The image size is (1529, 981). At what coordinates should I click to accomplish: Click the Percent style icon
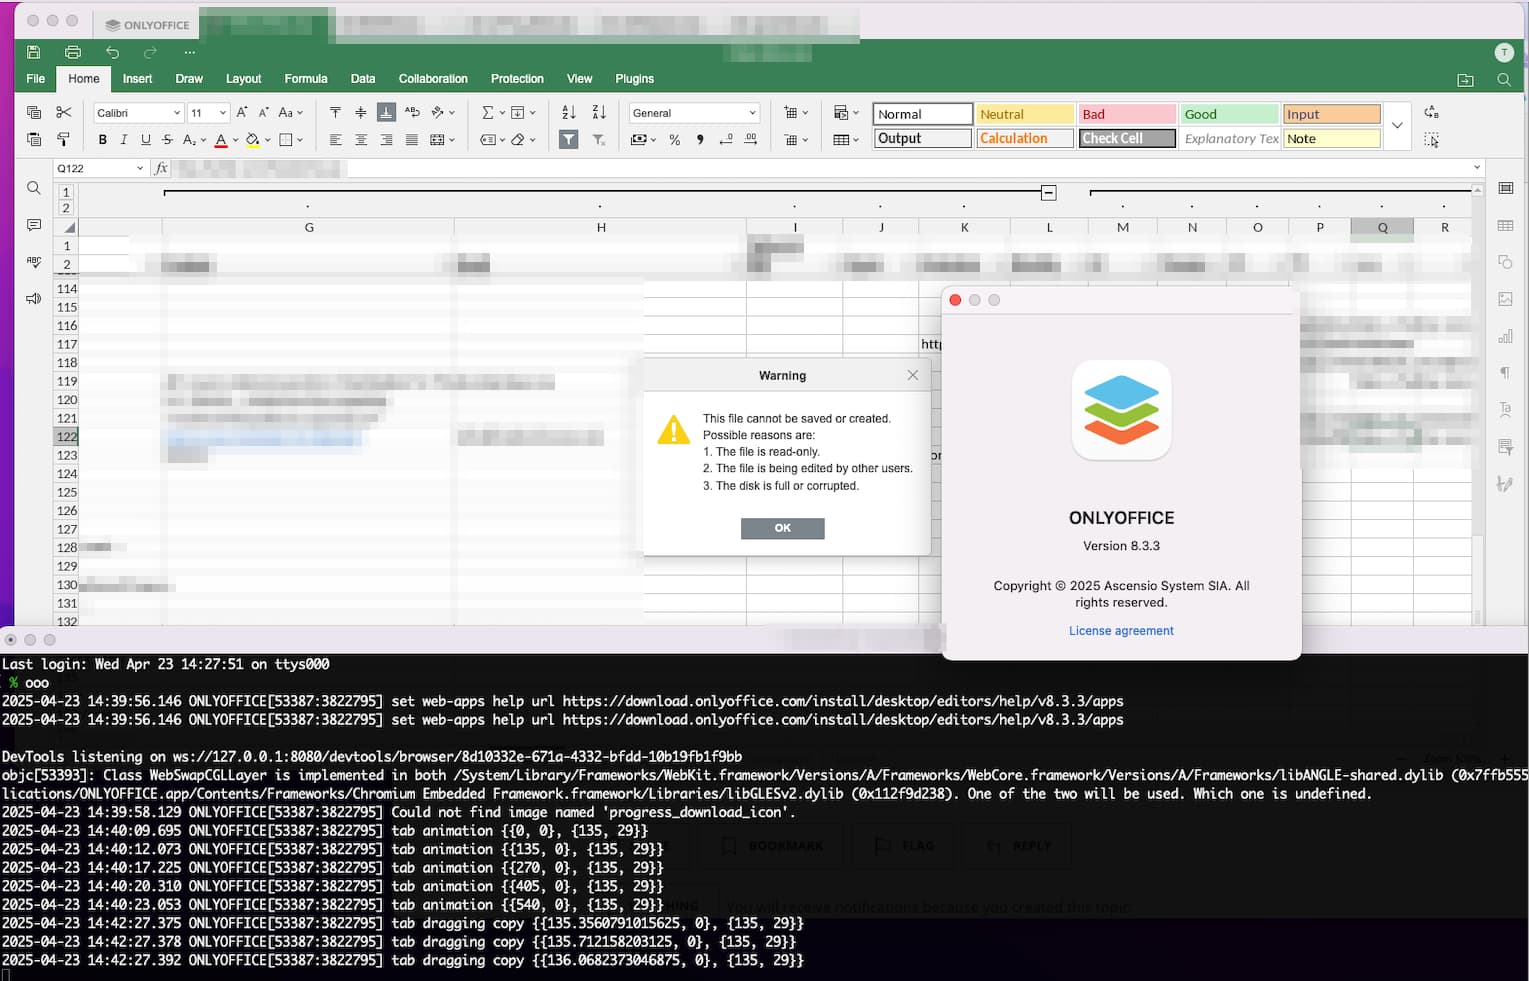point(675,140)
